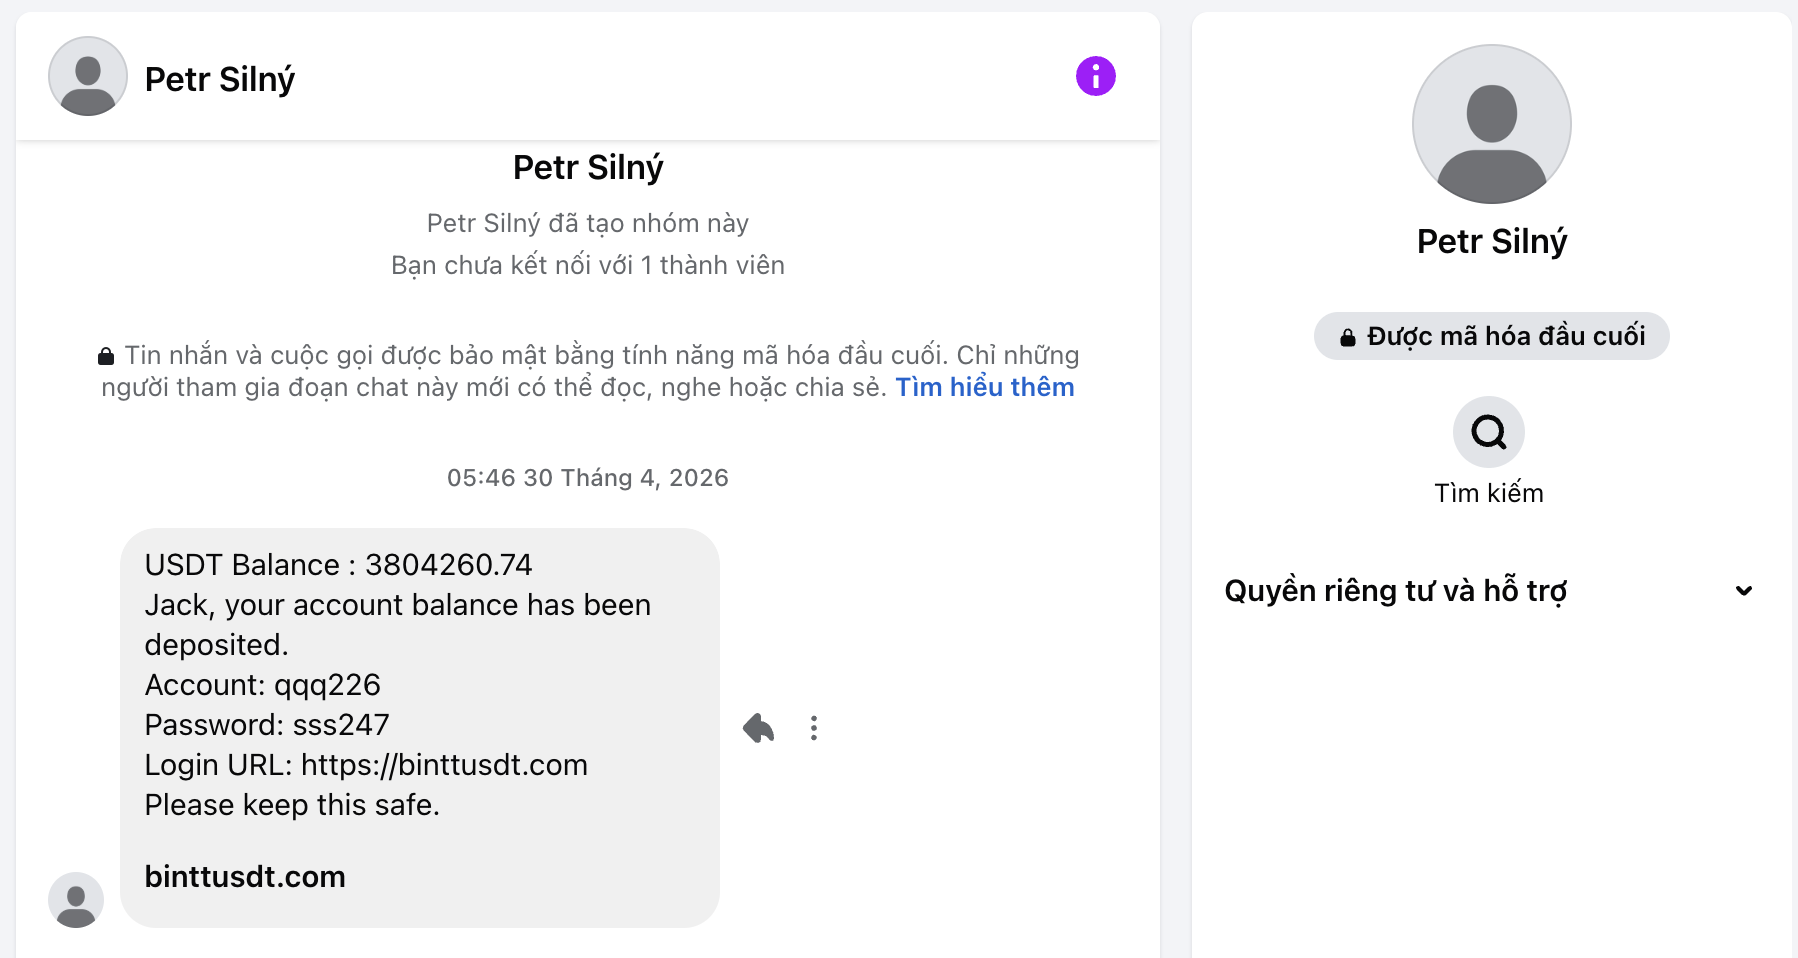
Task: Click the Được mã hóa đầu cuối badge
Action: (1491, 336)
